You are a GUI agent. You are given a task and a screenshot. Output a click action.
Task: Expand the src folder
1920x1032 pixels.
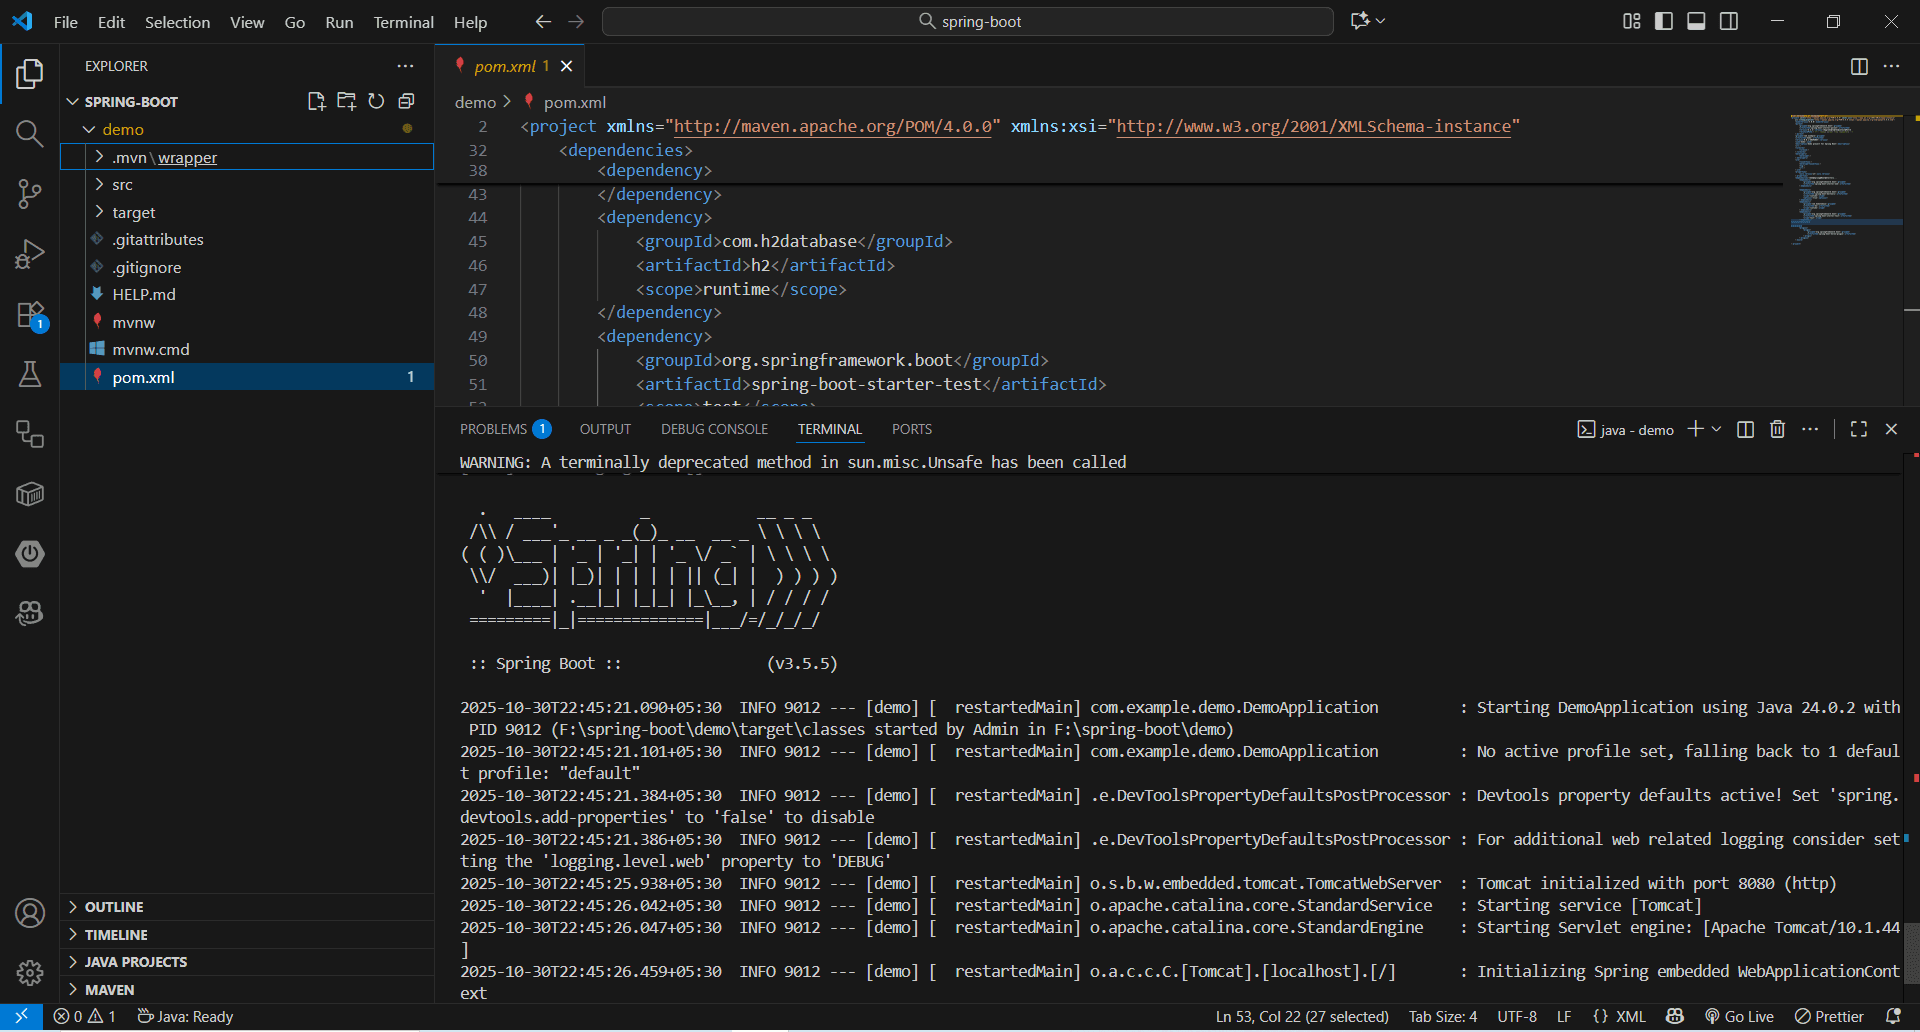pos(247,185)
